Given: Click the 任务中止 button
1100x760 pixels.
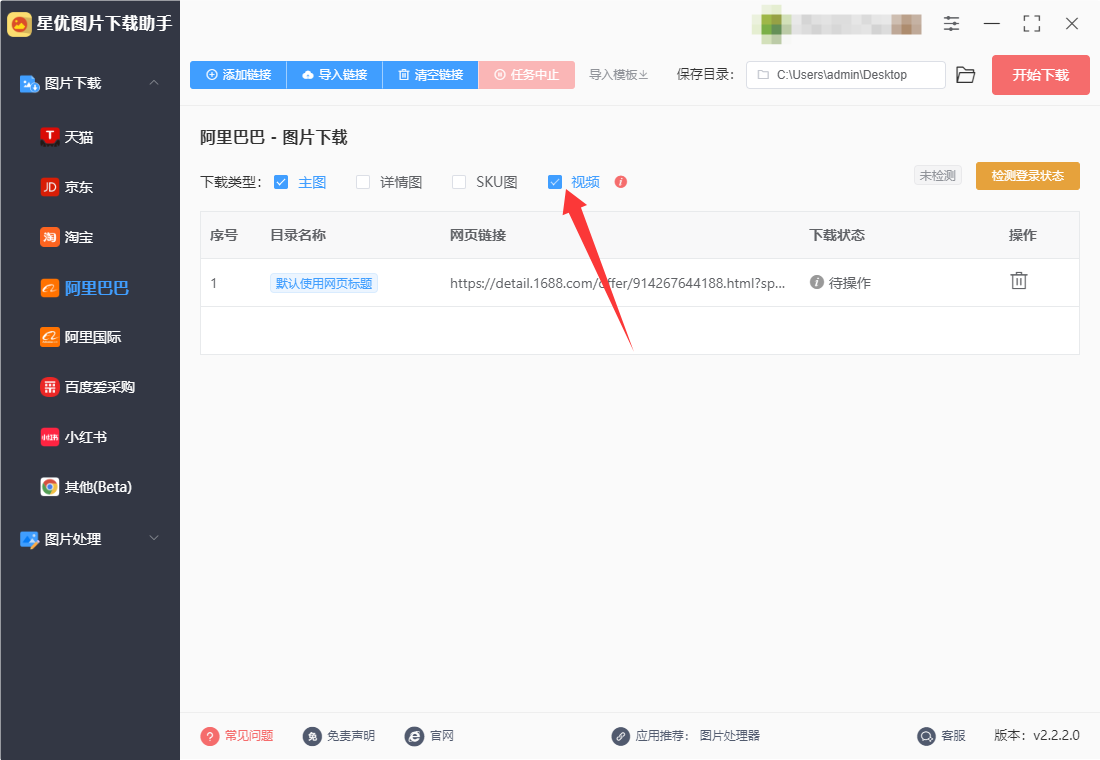Looking at the screenshot, I should [x=526, y=75].
